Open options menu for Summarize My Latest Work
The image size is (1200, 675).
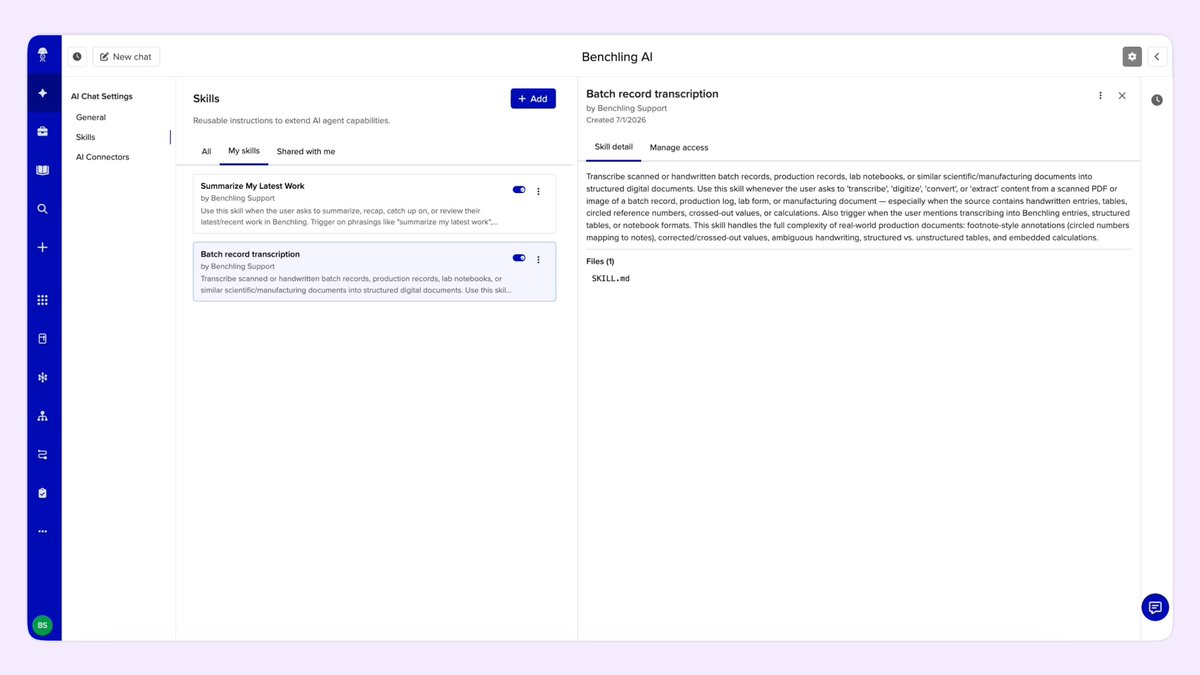538,191
